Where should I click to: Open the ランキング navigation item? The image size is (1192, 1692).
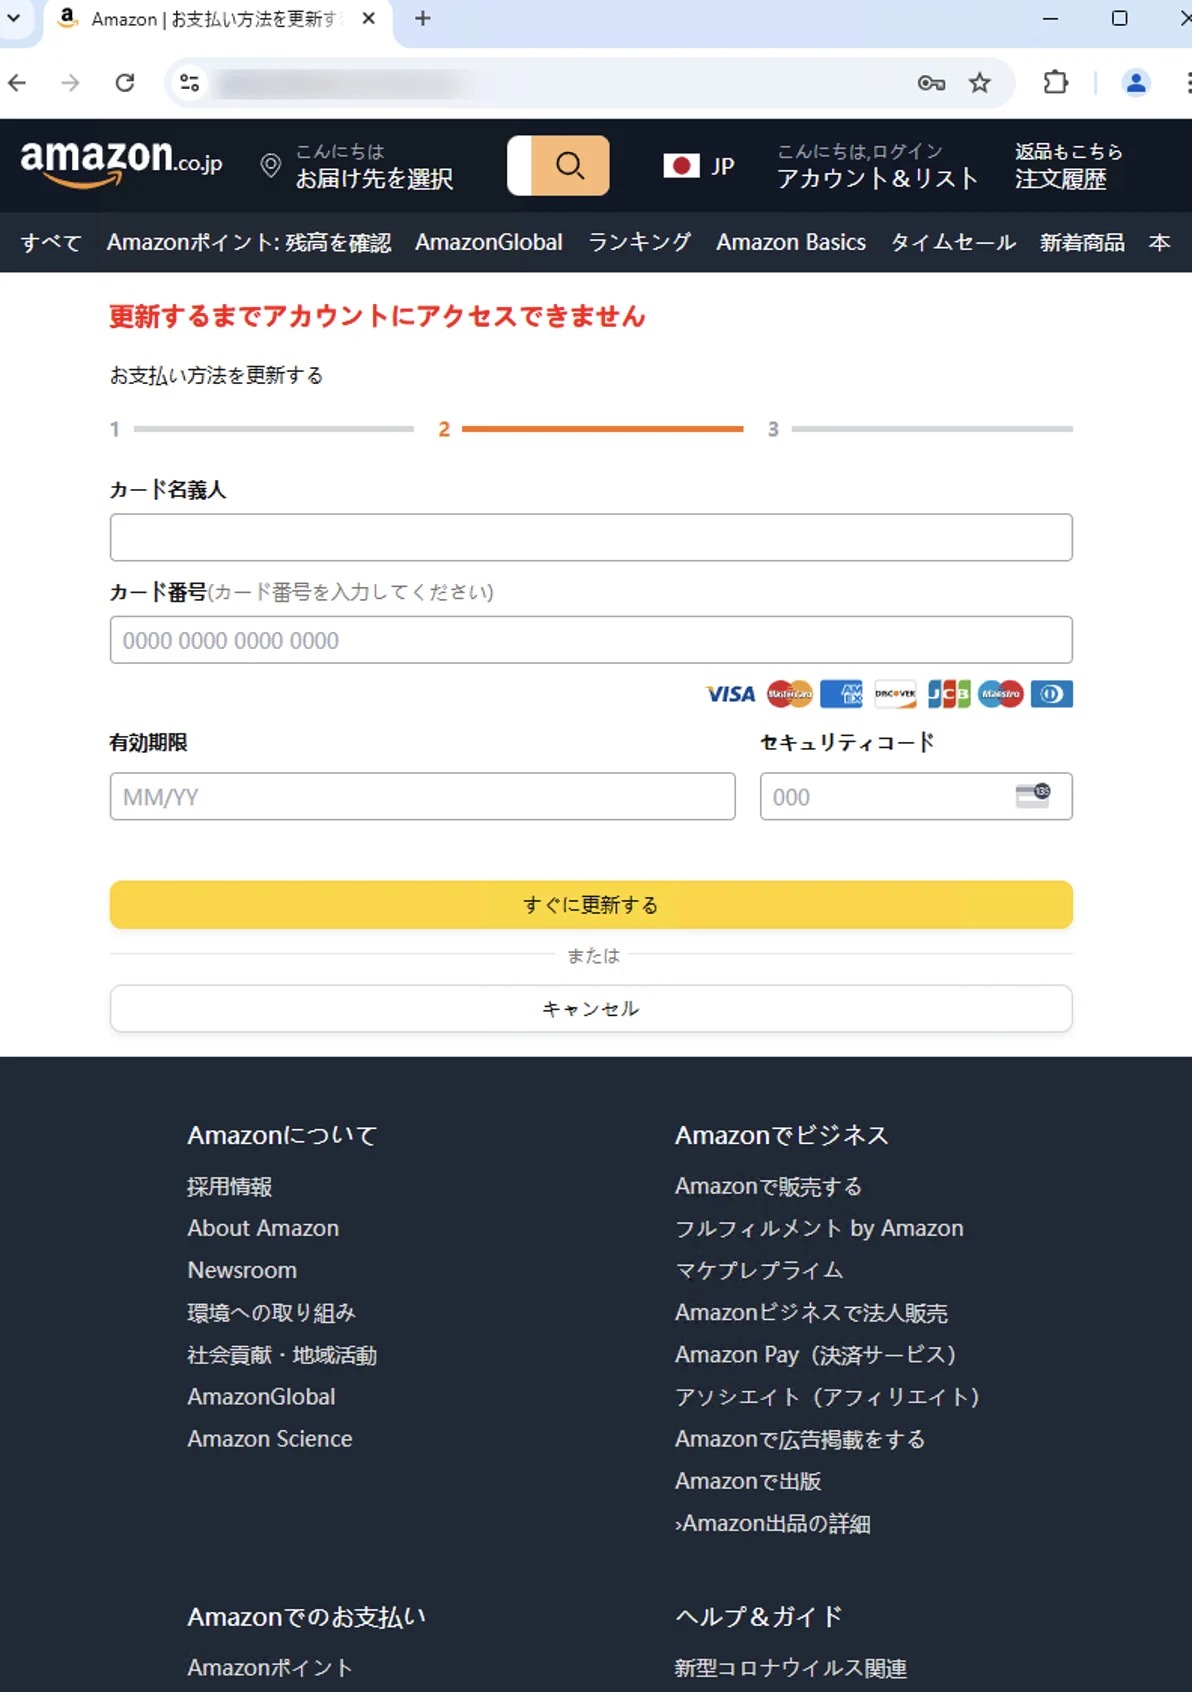pyautogui.click(x=639, y=242)
